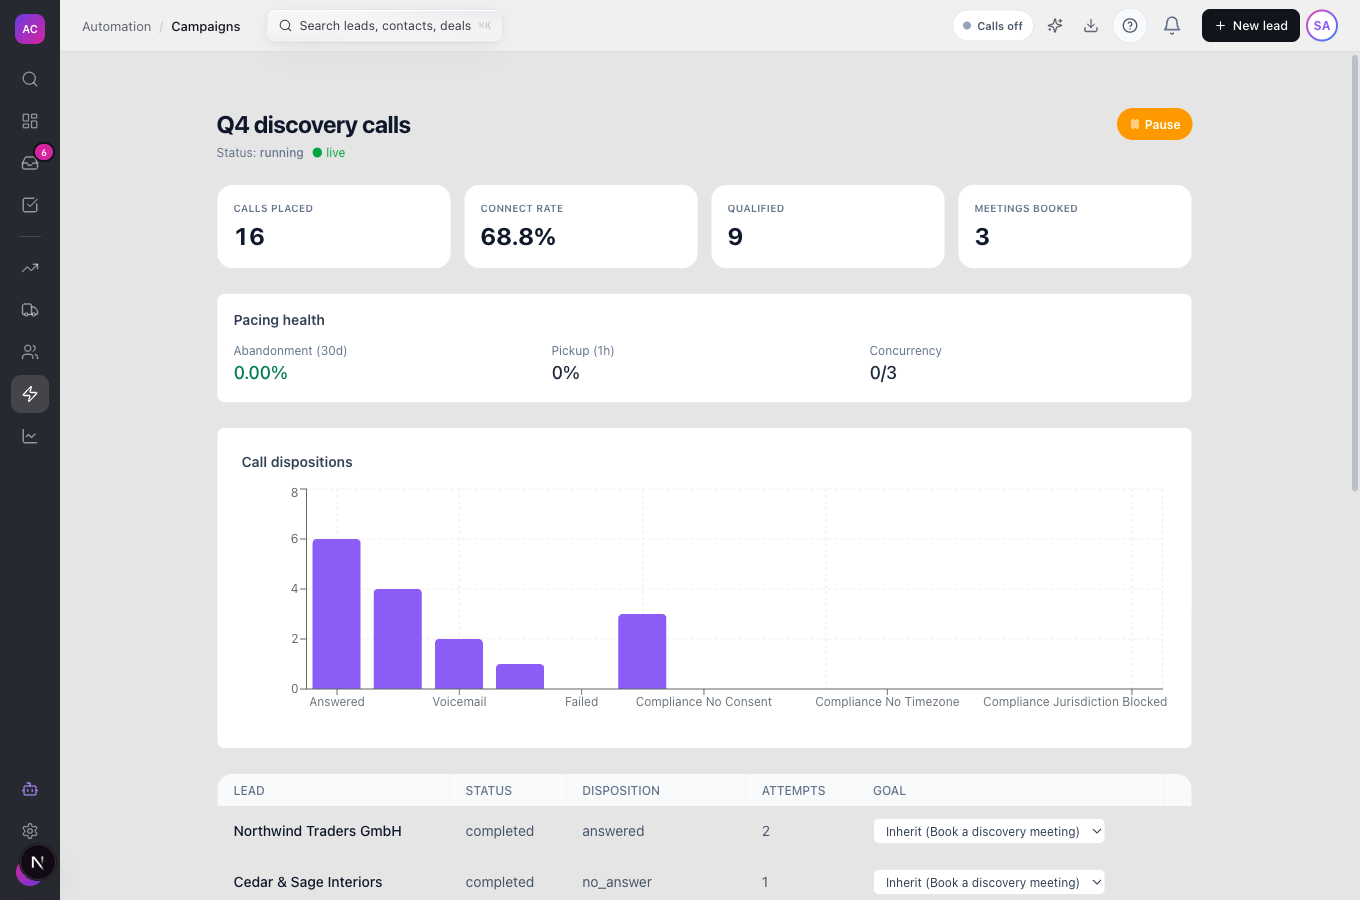Click the 0/3 concurrency value

pyautogui.click(x=883, y=373)
